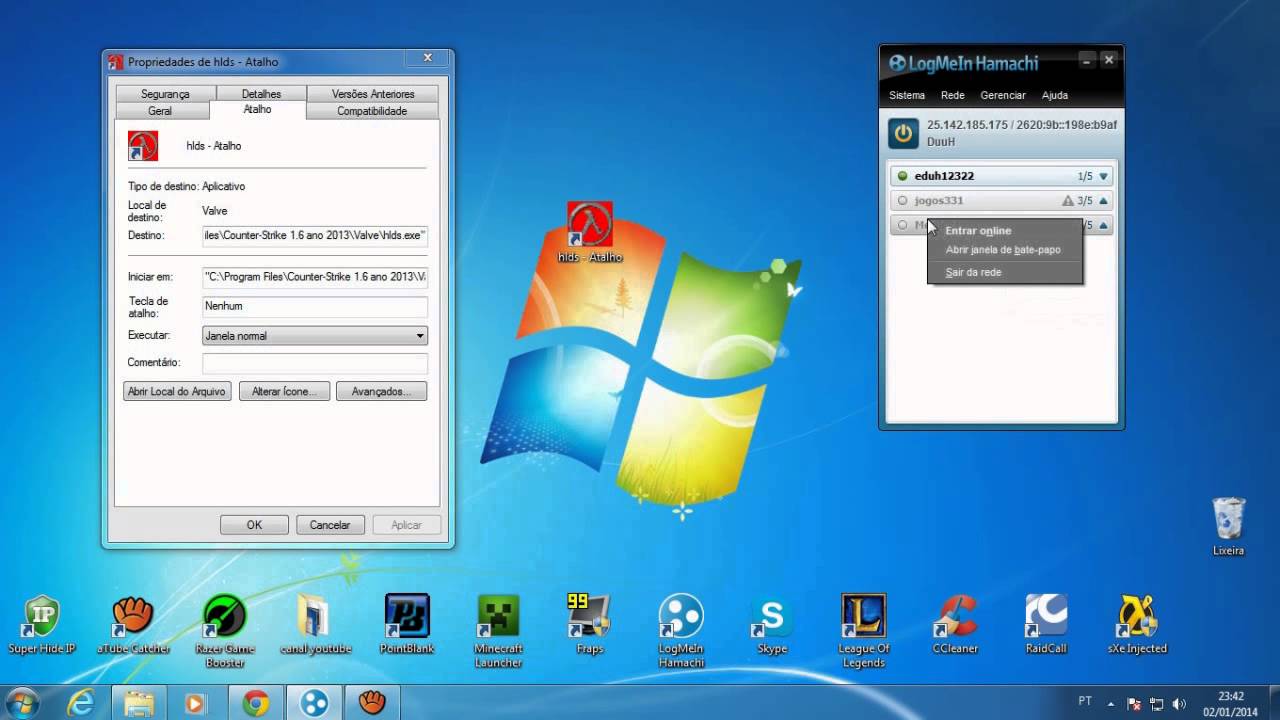Confirm with the OK button

click(254, 525)
